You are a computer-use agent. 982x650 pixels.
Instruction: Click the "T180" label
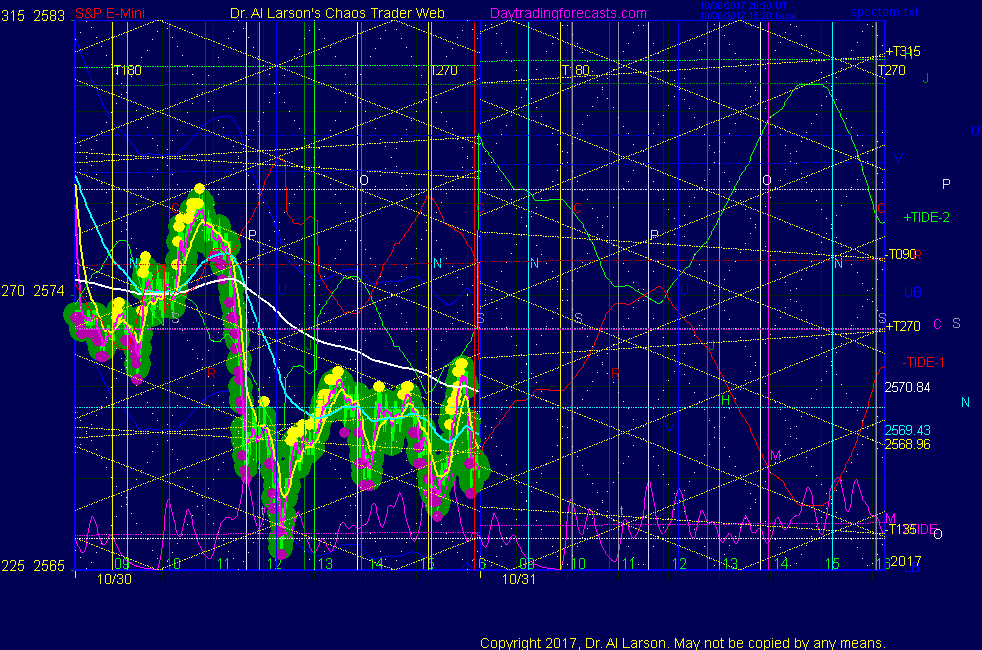click(128, 70)
